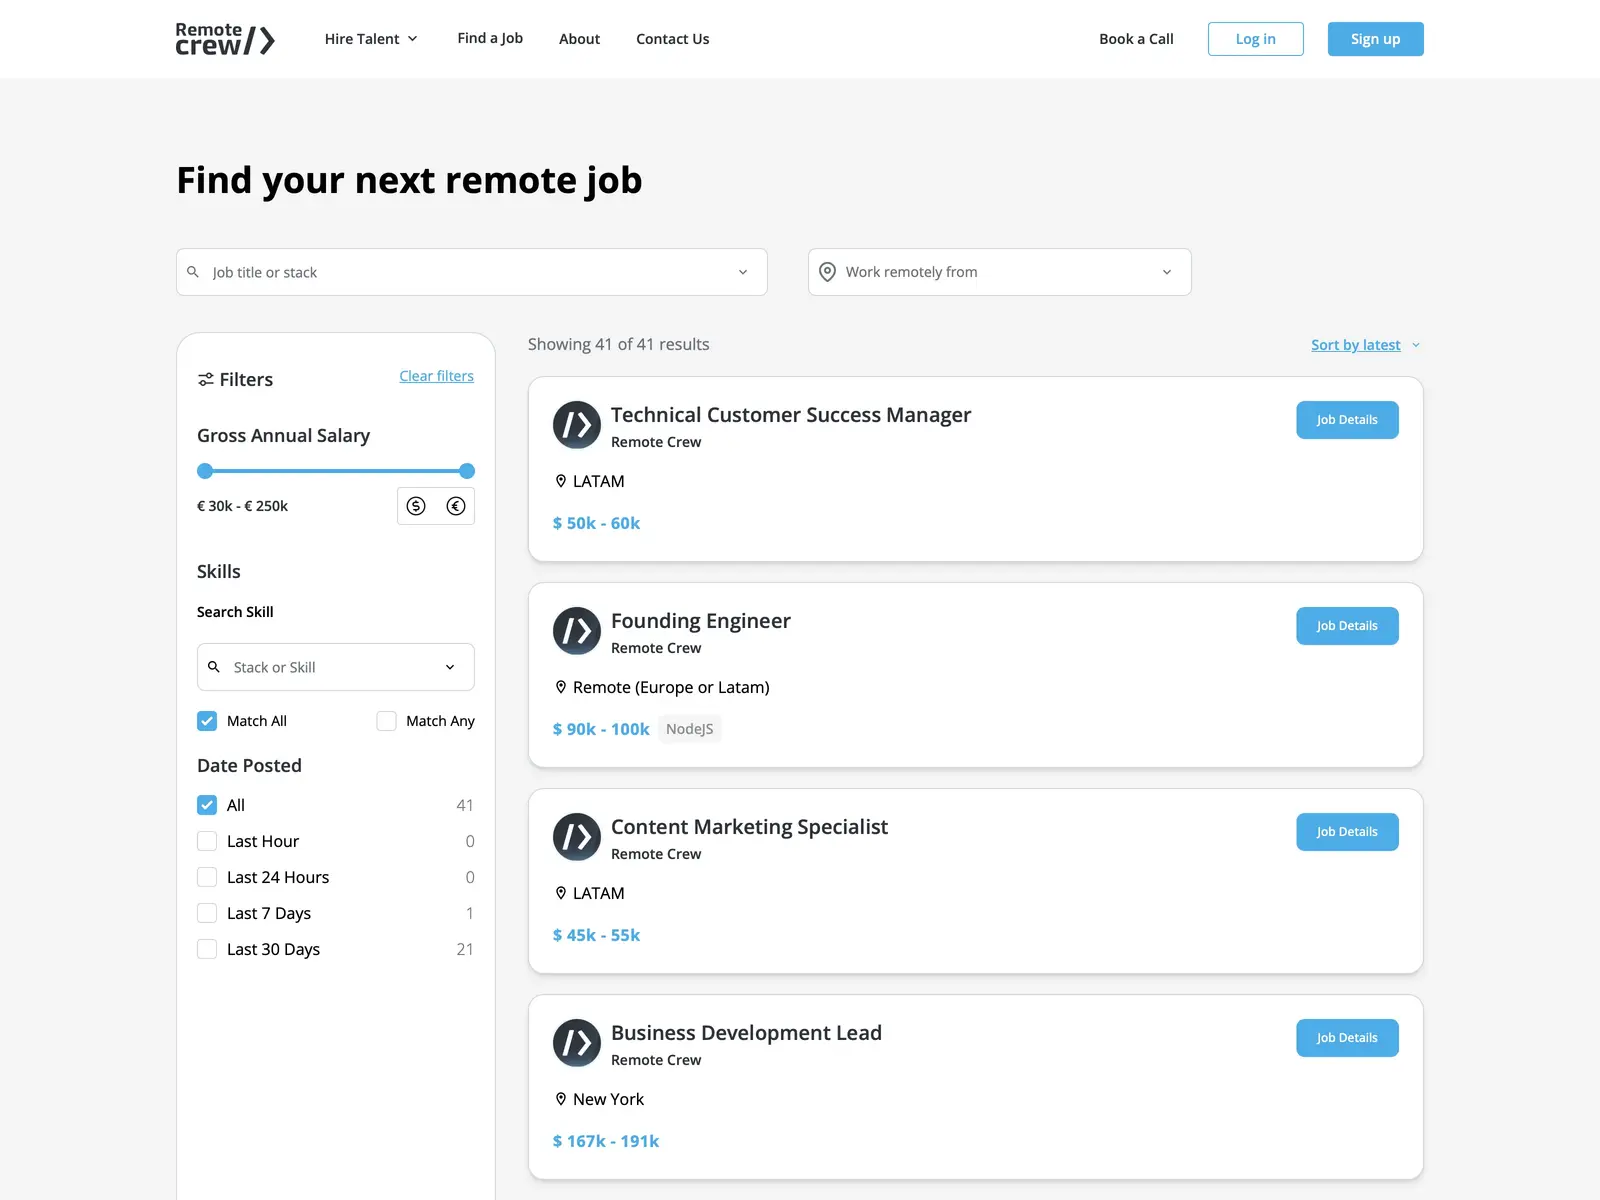Viewport: 1600px width, 1200px height.
Task: Click the location pin beside New York
Action: click(x=561, y=1099)
